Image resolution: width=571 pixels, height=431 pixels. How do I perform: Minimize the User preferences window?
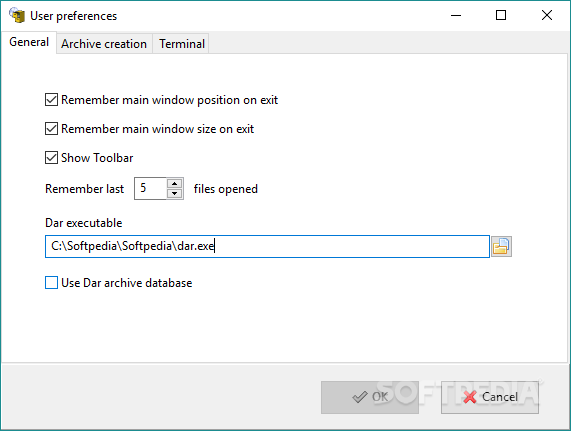pyautogui.click(x=456, y=15)
